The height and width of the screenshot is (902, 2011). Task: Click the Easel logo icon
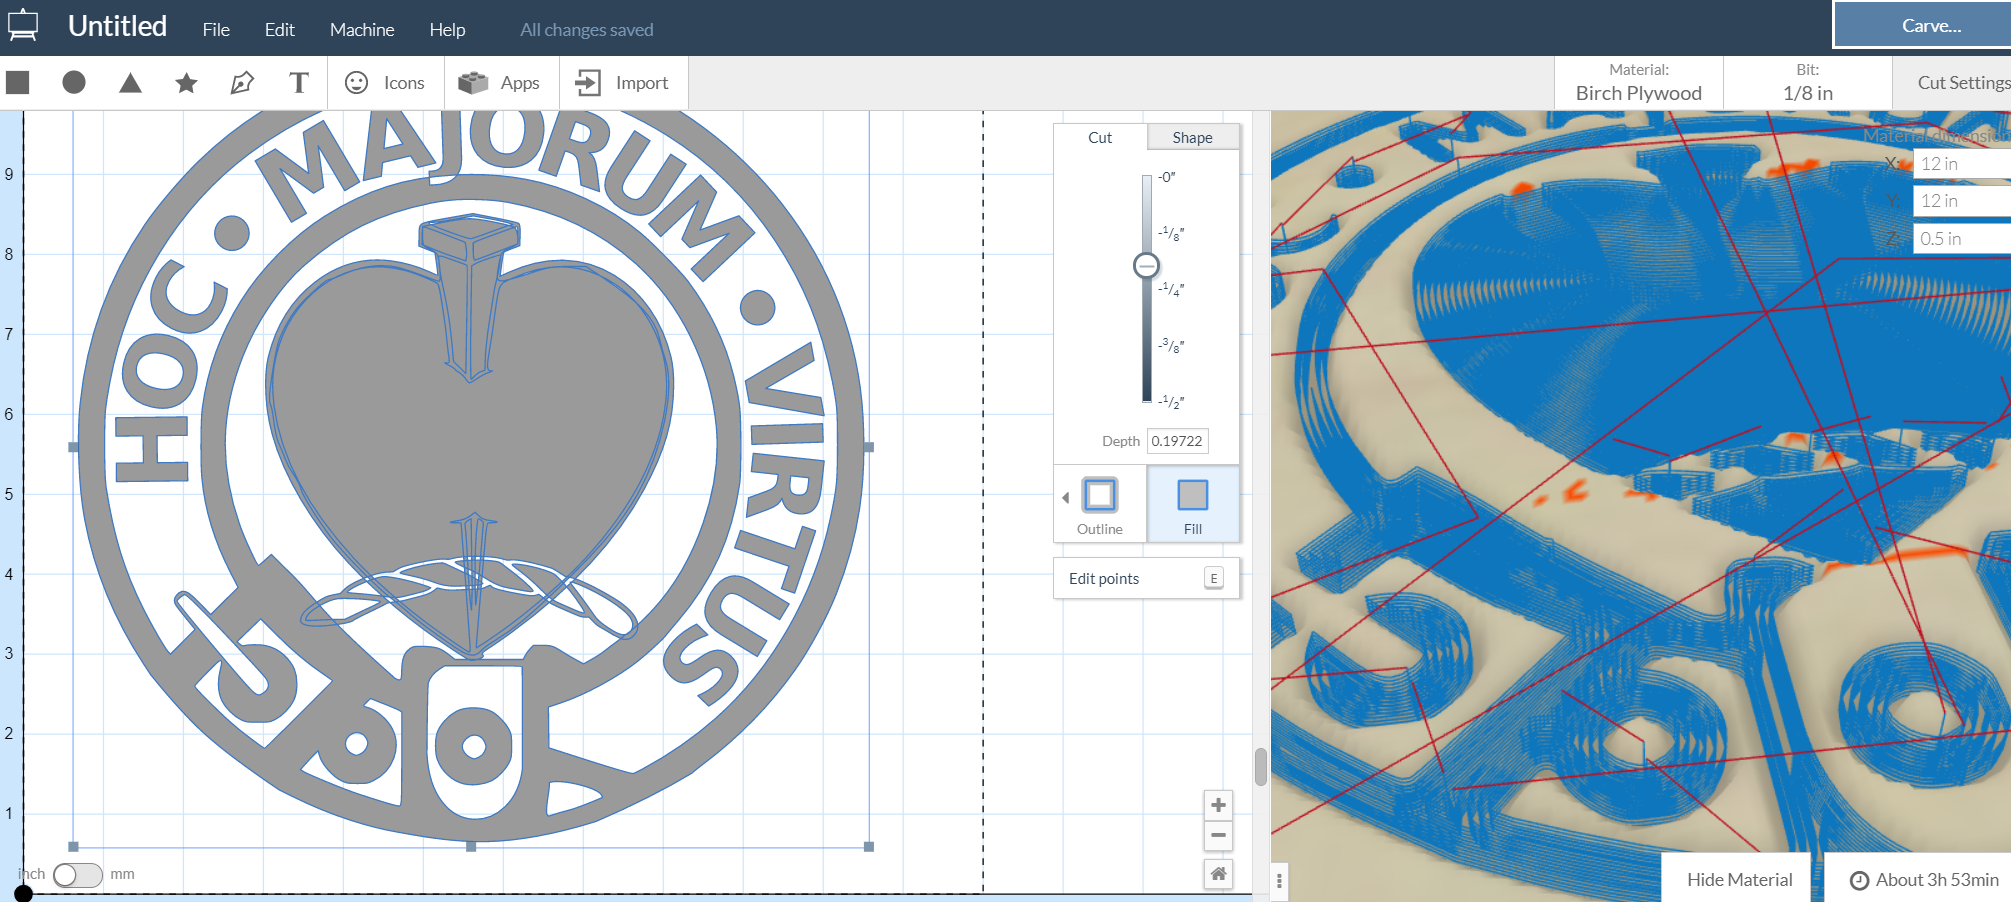click(x=22, y=26)
